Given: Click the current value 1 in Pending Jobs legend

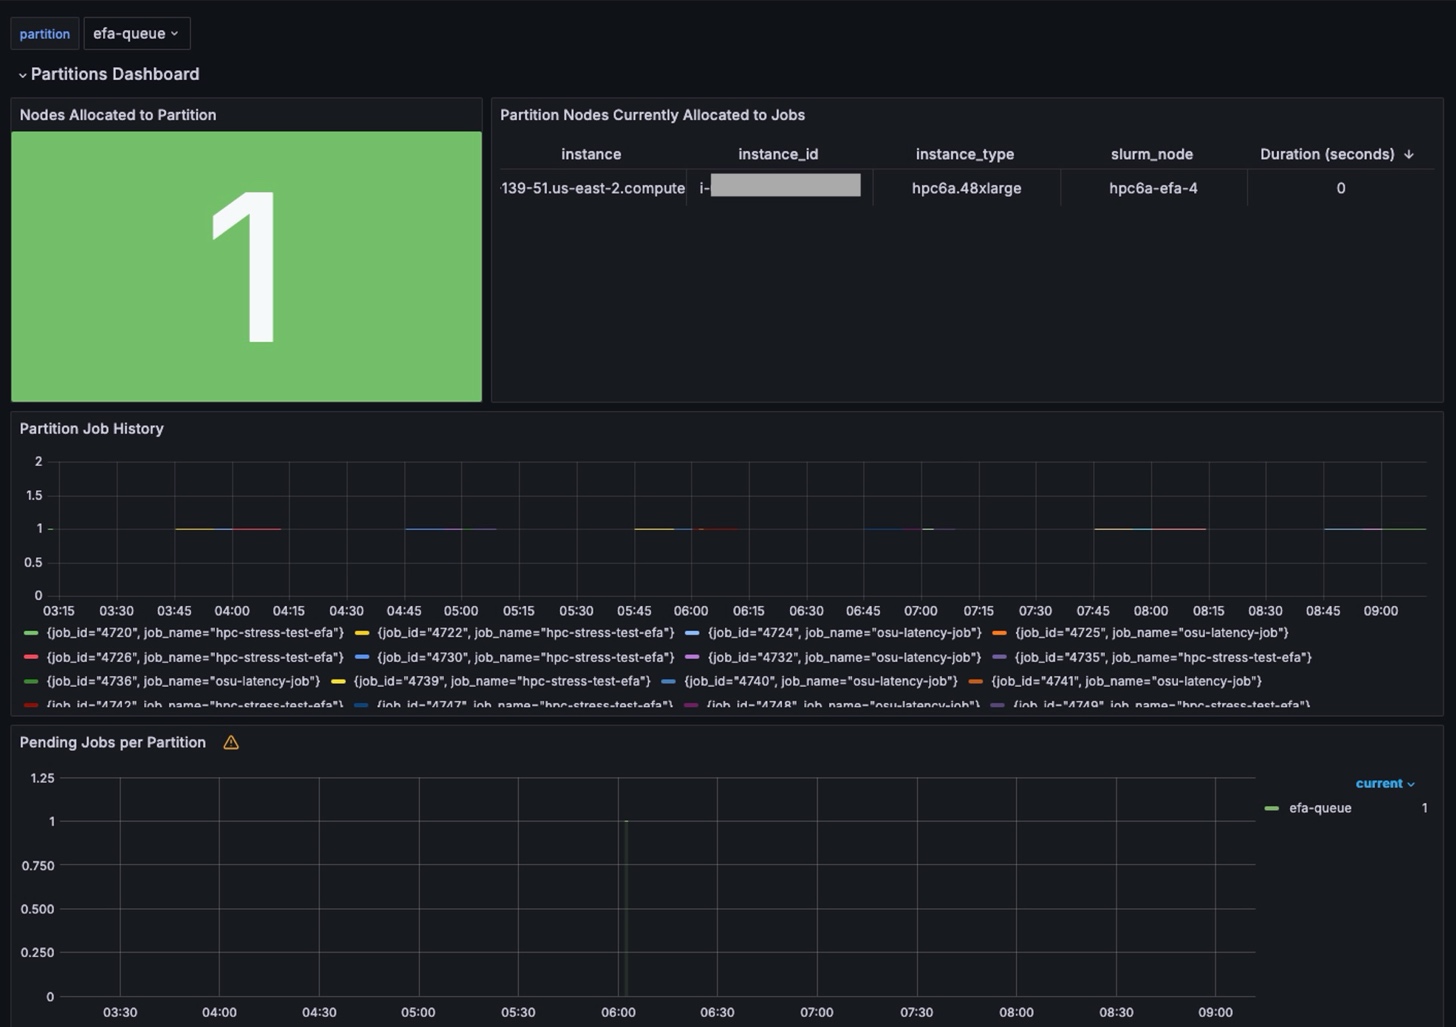Looking at the screenshot, I should click(1424, 808).
